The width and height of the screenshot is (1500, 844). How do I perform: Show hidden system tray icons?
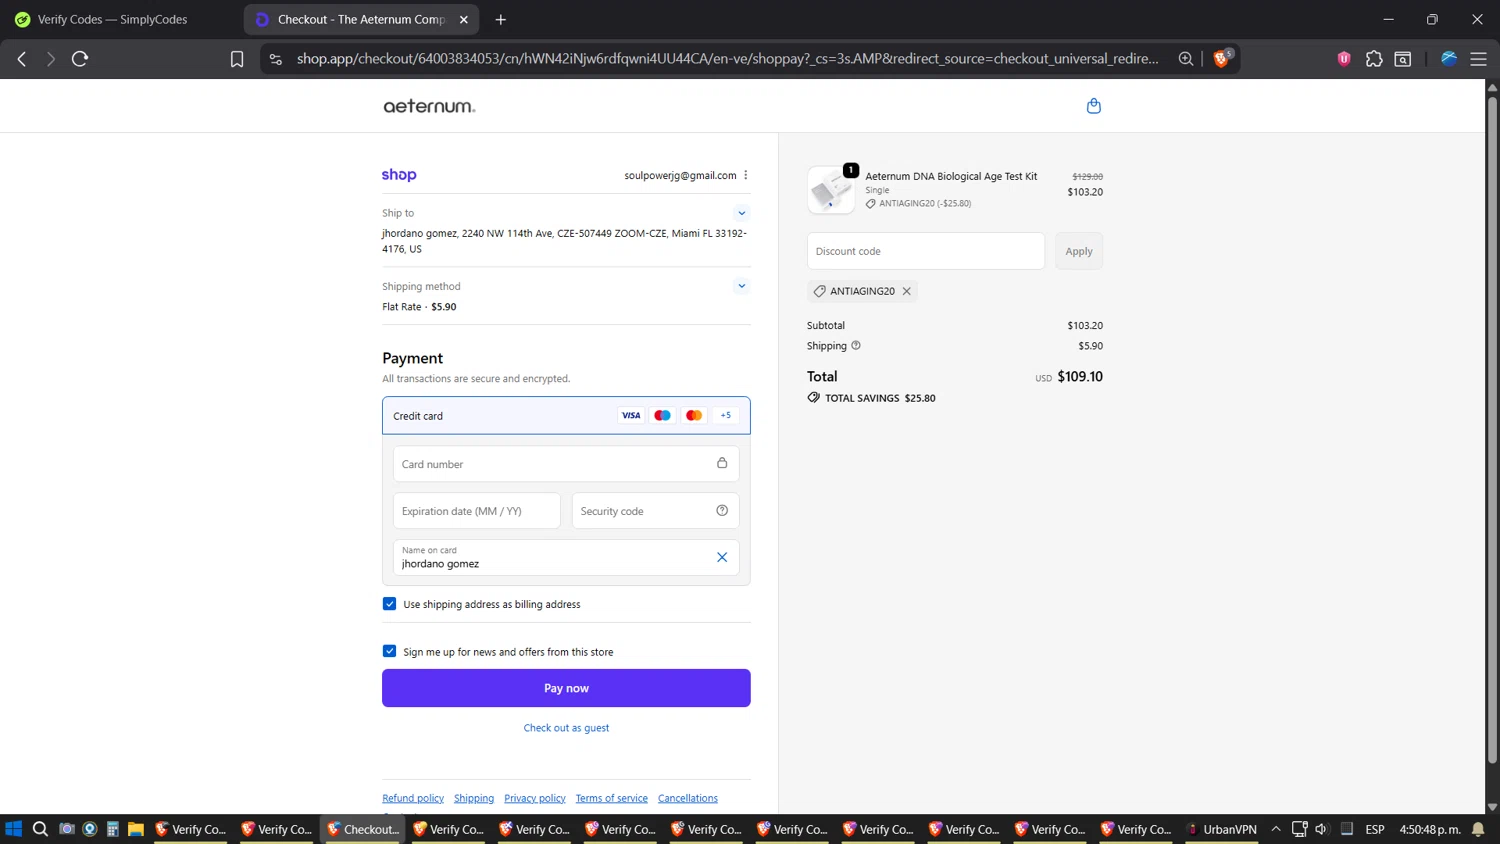(x=1276, y=829)
